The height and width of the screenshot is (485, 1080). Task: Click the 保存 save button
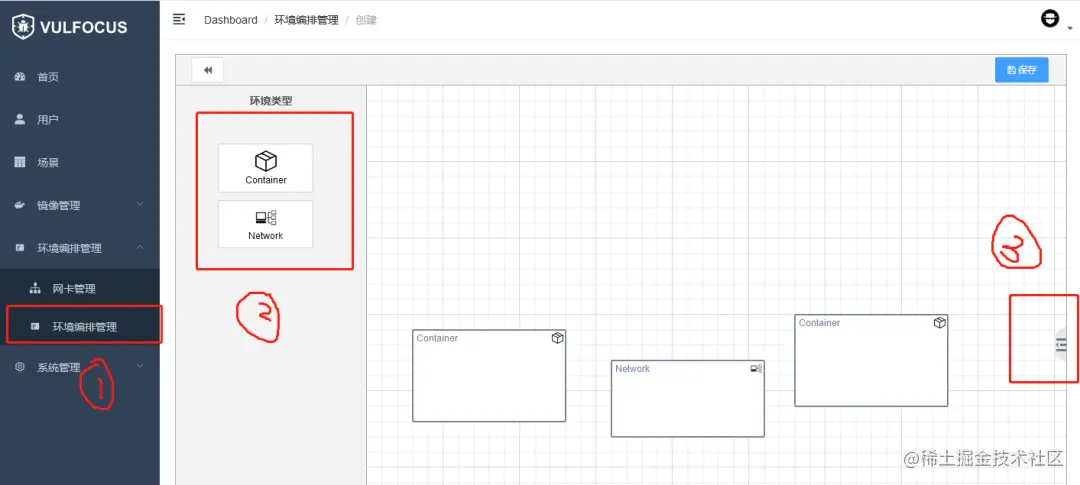tap(1021, 70)
